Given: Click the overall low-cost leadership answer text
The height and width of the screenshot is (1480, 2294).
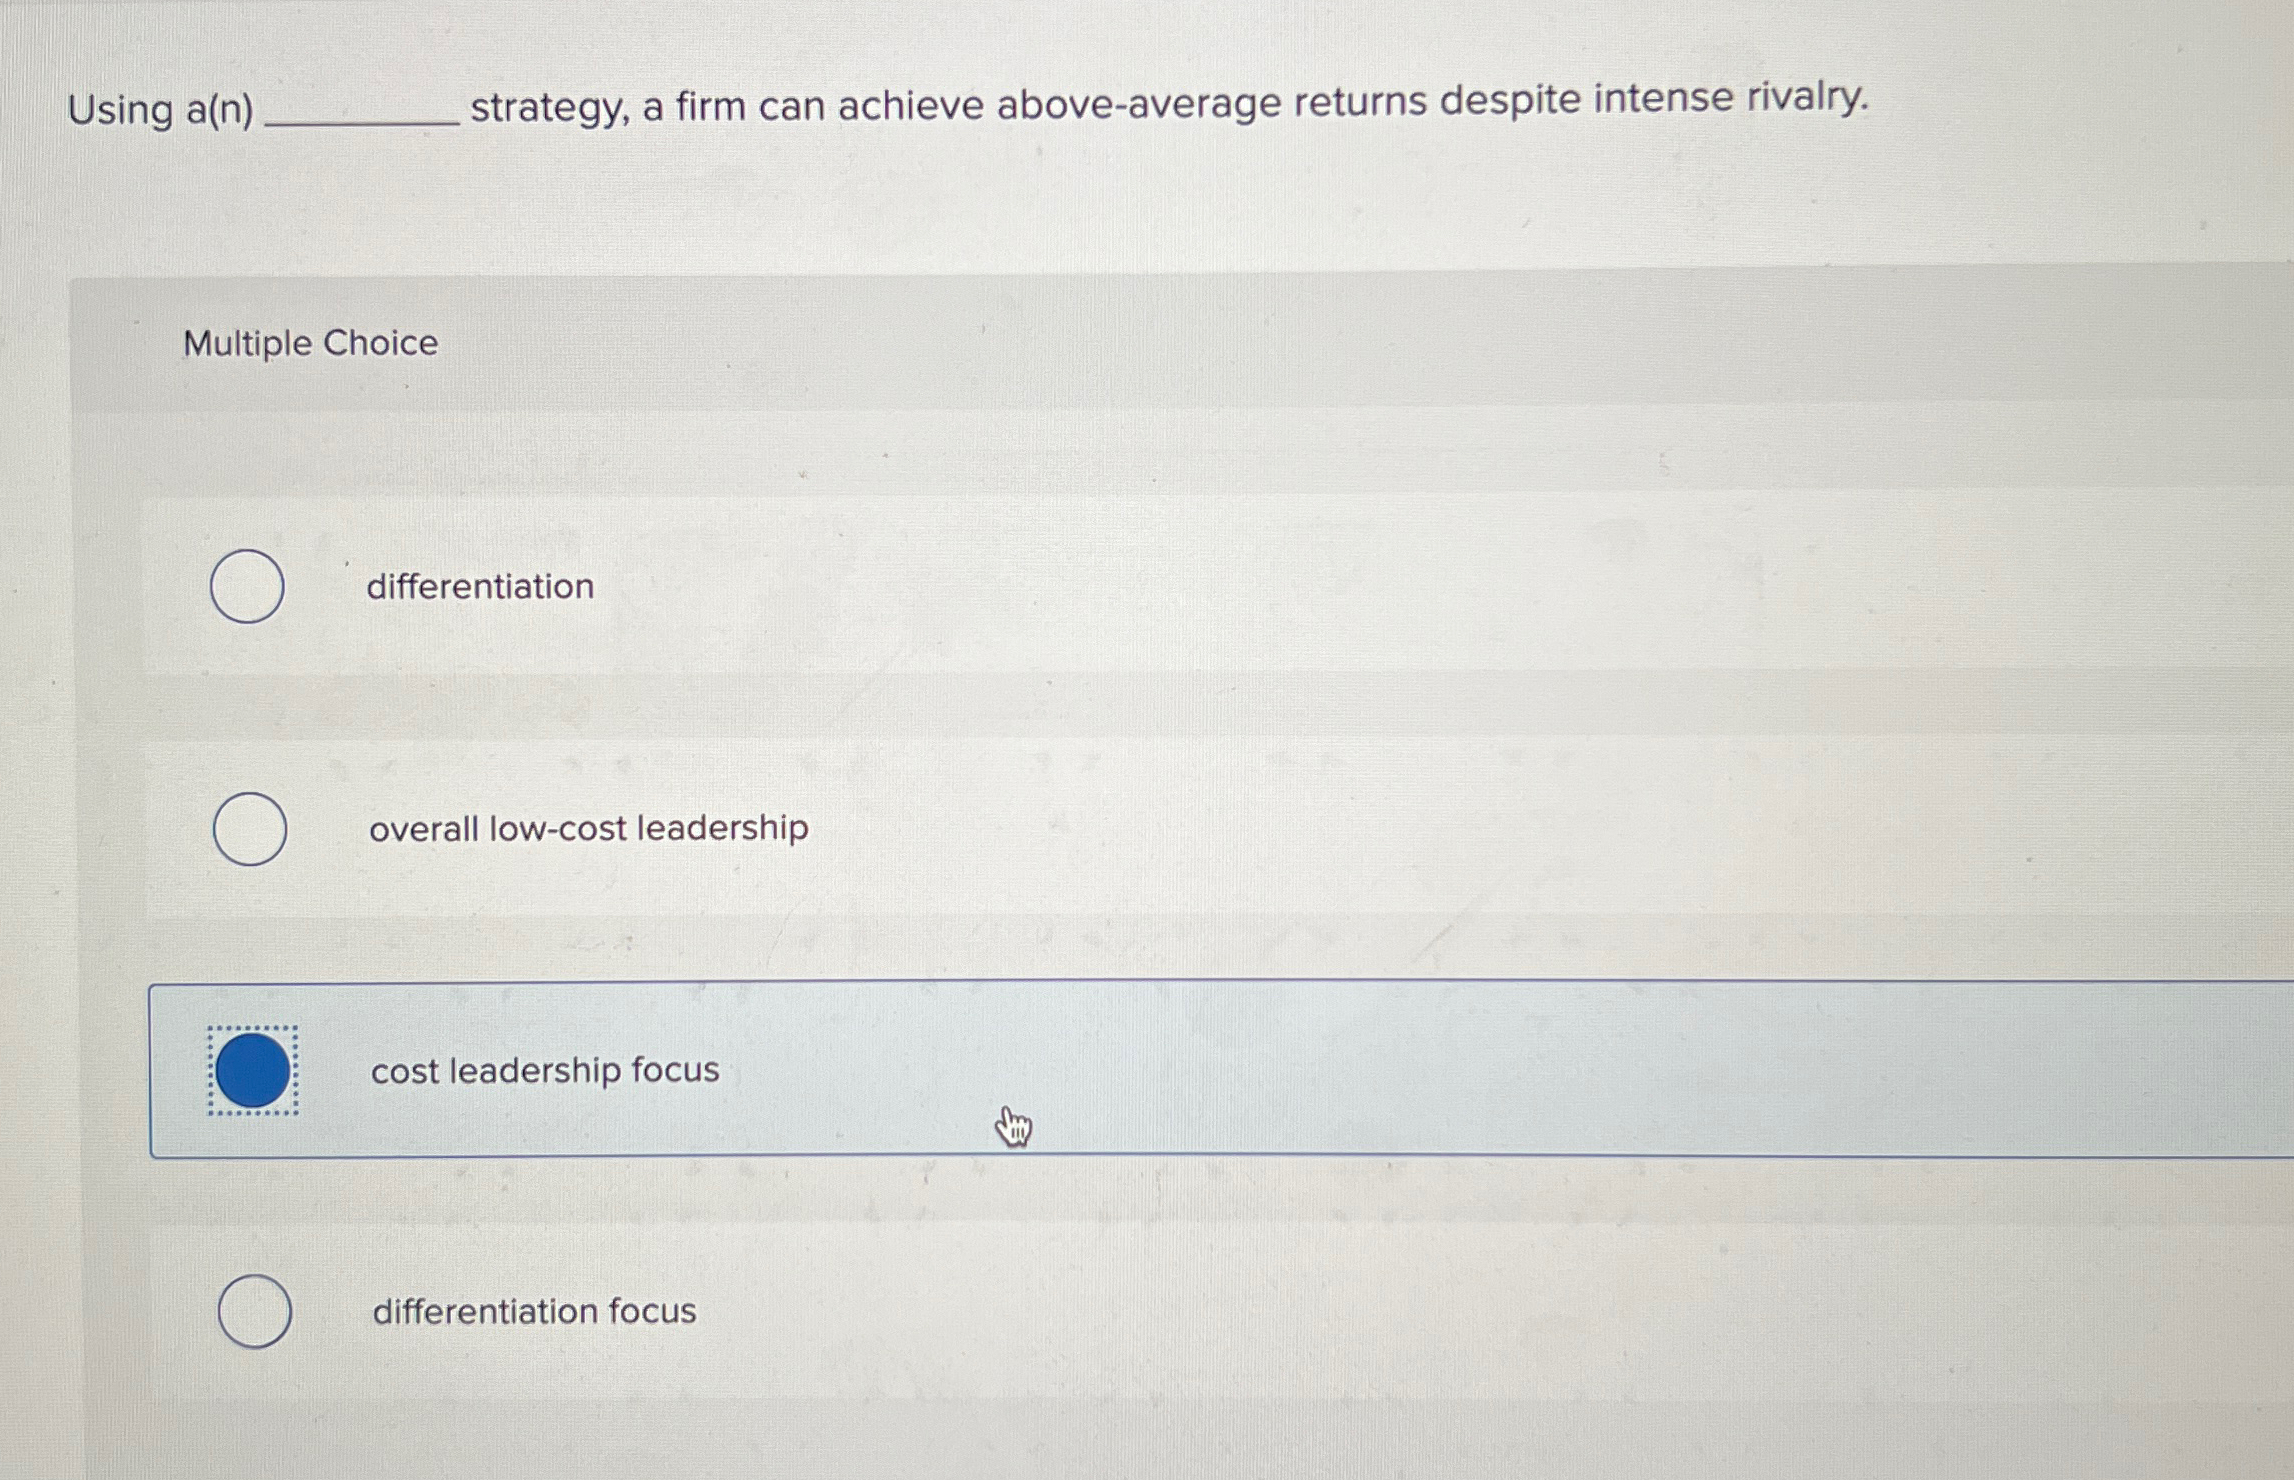Looking at the screenshot, I should [x=588, y=827].
